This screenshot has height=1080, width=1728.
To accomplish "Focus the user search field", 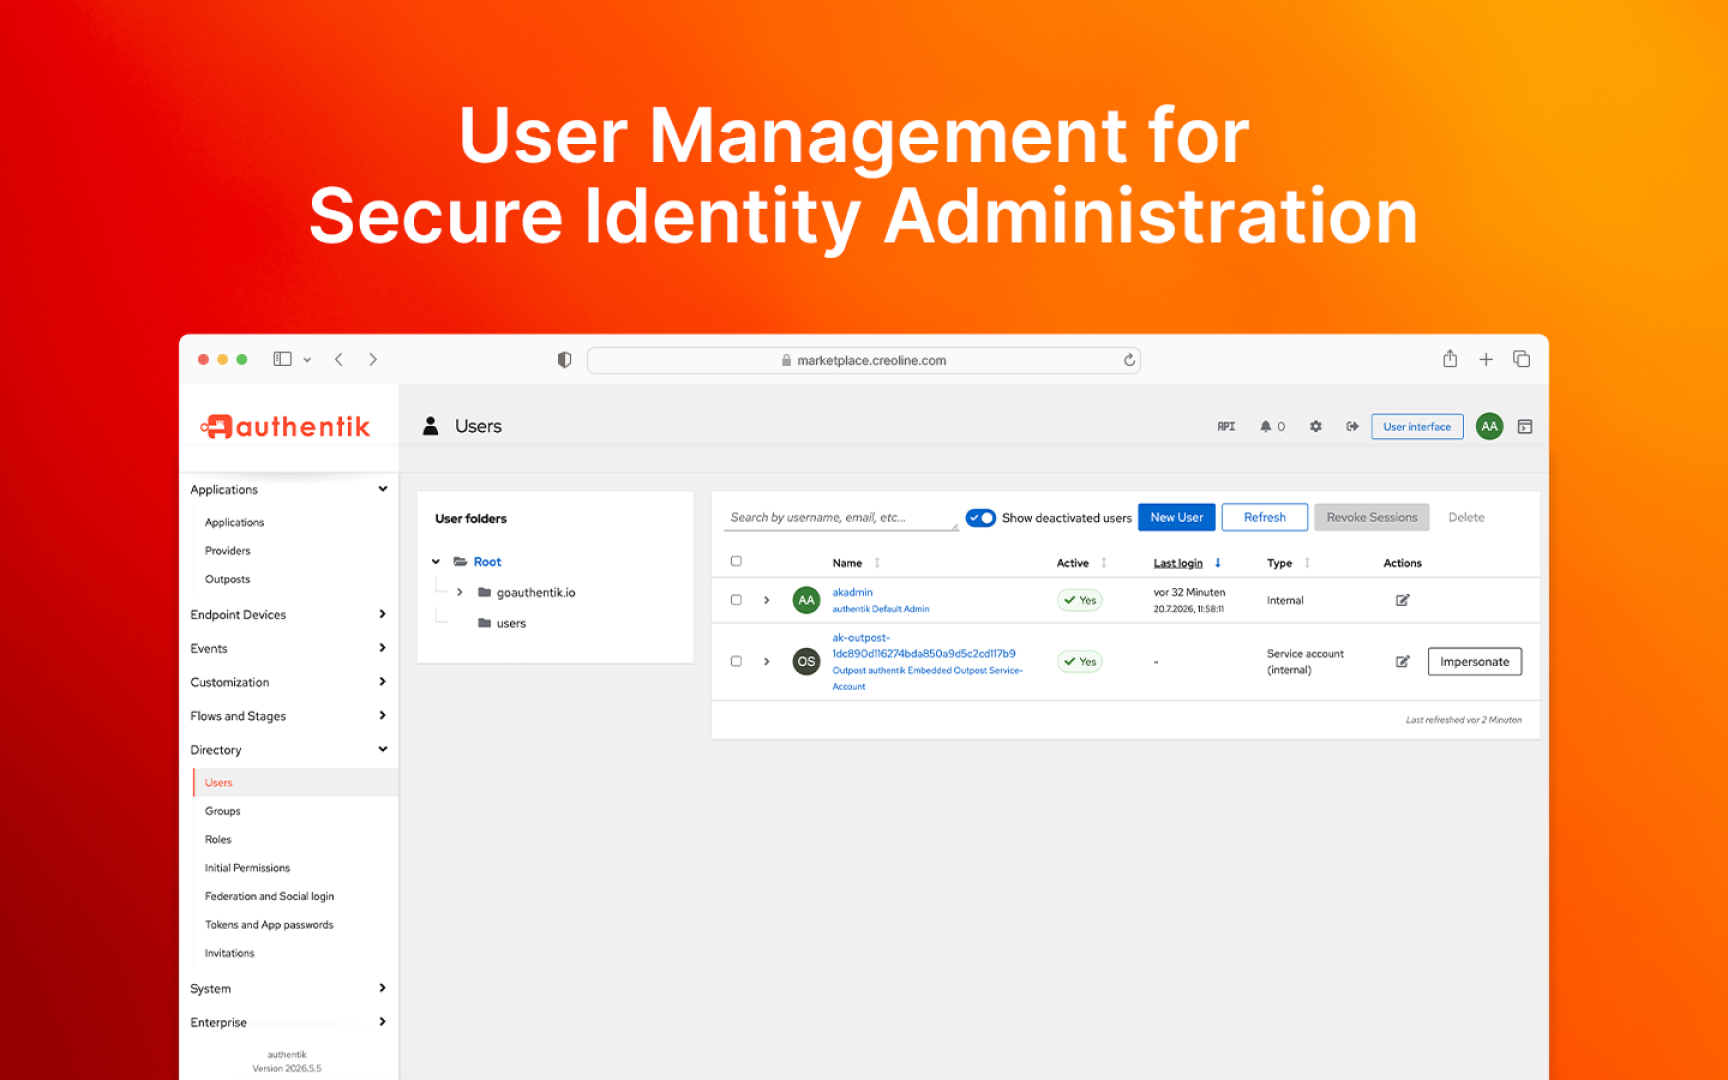I will coord(841,518).
